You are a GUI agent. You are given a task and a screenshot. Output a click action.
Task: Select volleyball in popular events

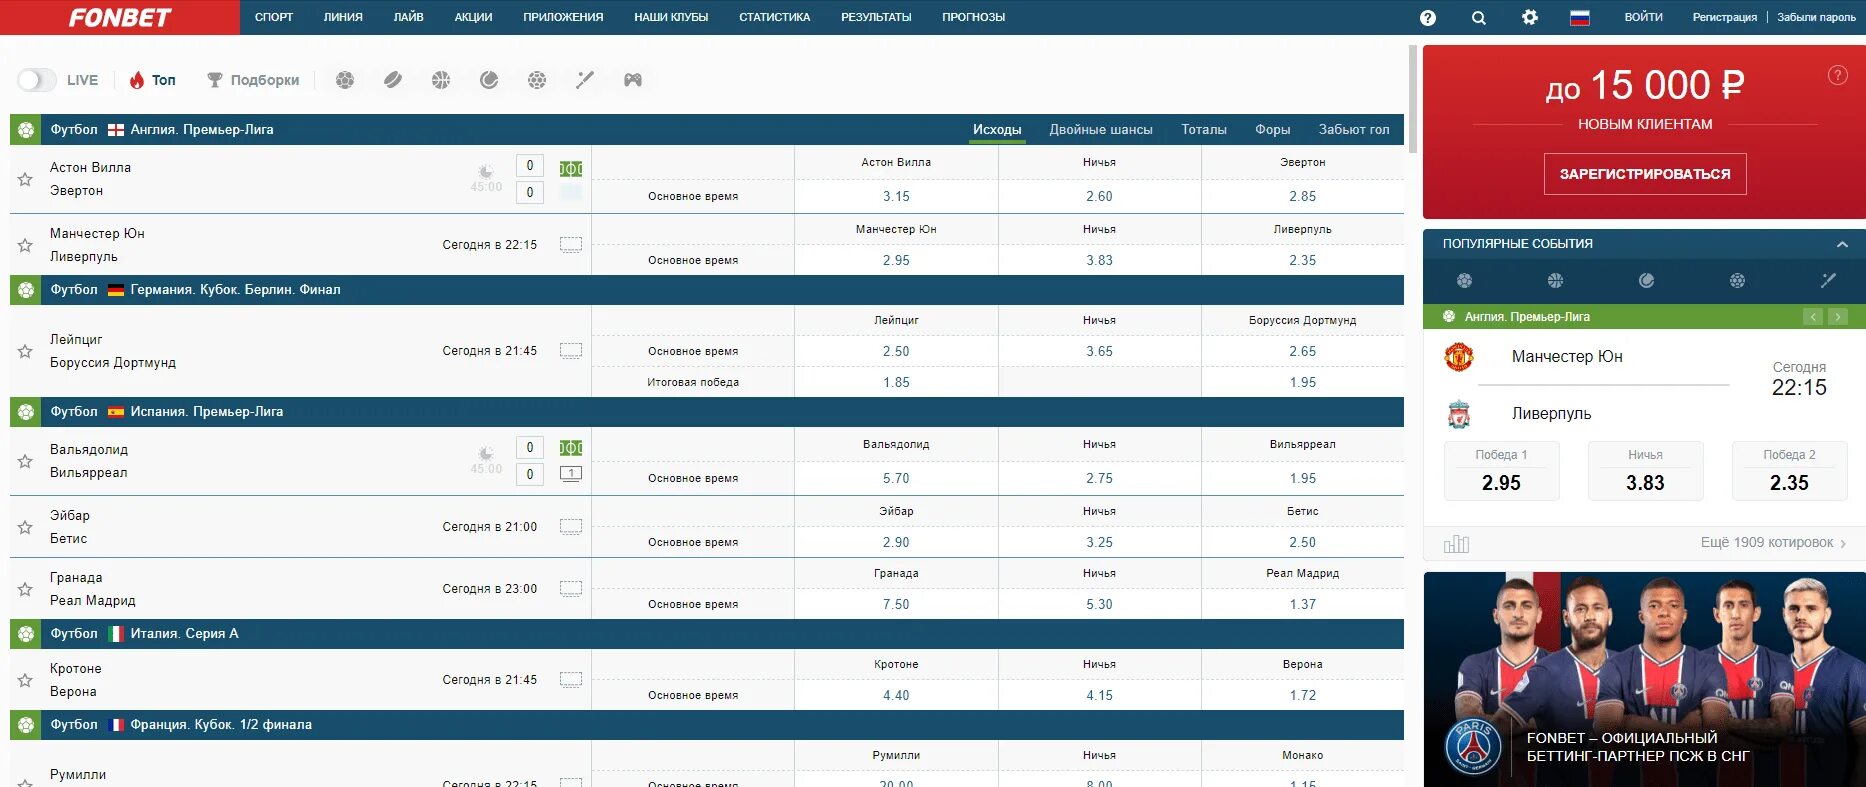1737,281
